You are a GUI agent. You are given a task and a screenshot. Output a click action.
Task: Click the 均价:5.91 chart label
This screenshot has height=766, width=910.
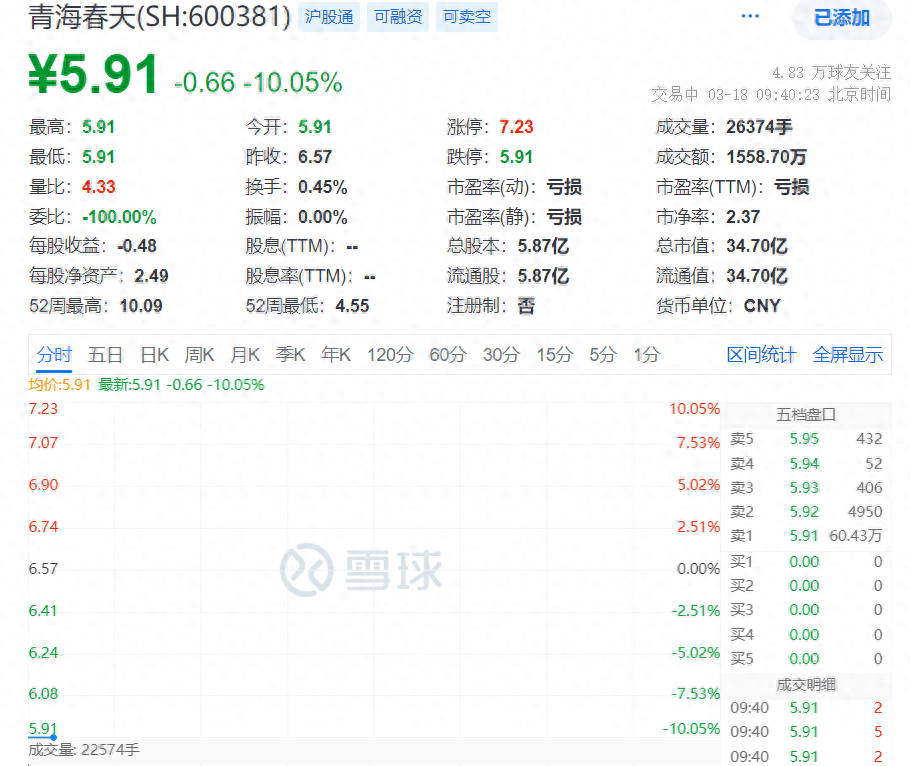59,385
